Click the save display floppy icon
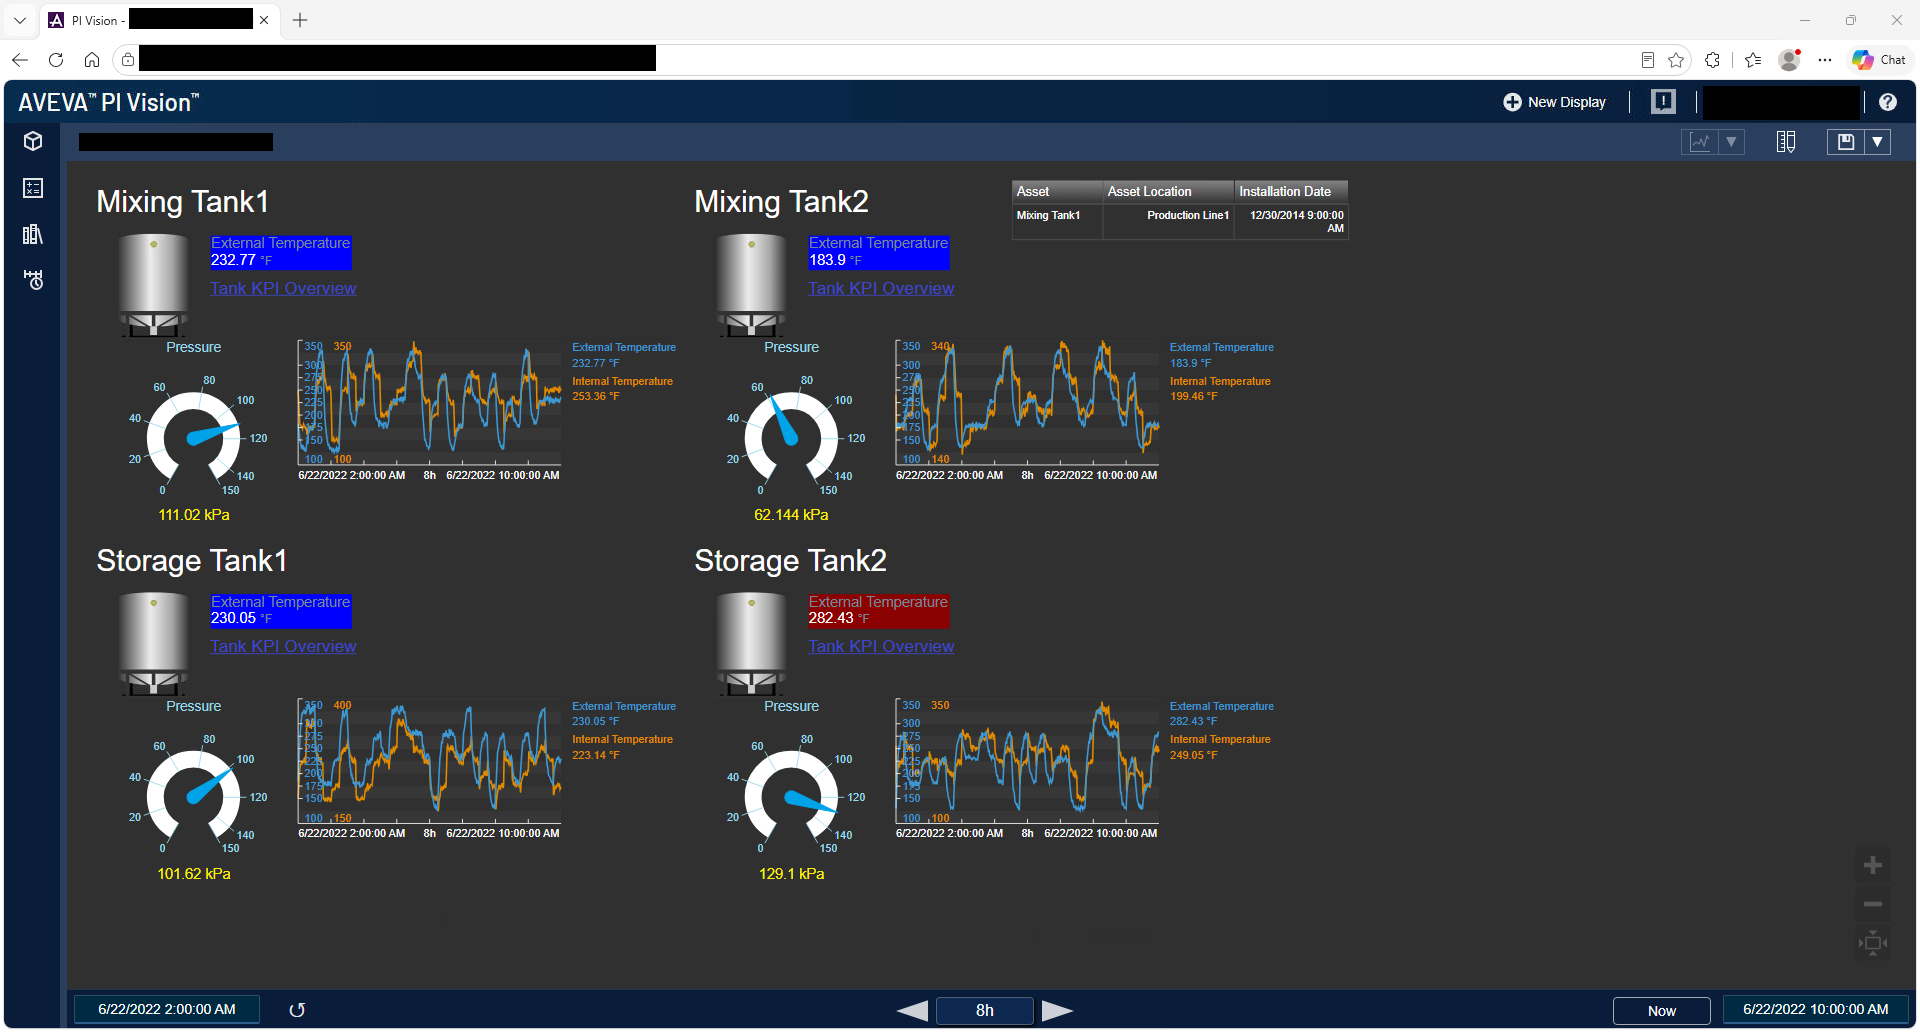Screen dimensions: 1920x1032 pyautogui.click(x=1846, y=142)
